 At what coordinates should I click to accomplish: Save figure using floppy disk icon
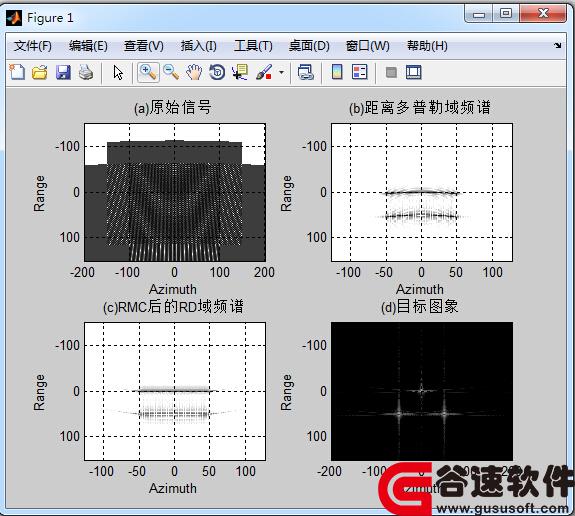[63, 72]
